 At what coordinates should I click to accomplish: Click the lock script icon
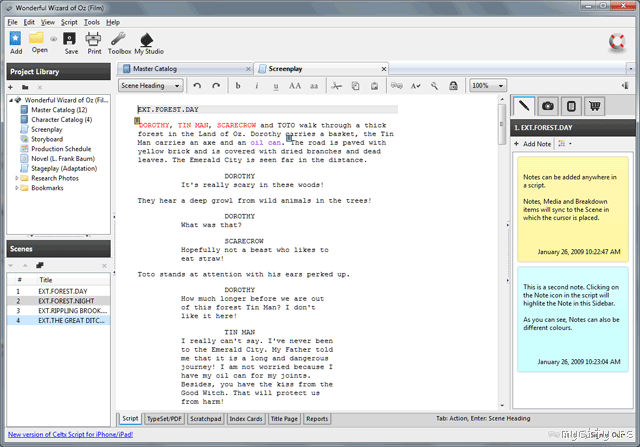453,86
